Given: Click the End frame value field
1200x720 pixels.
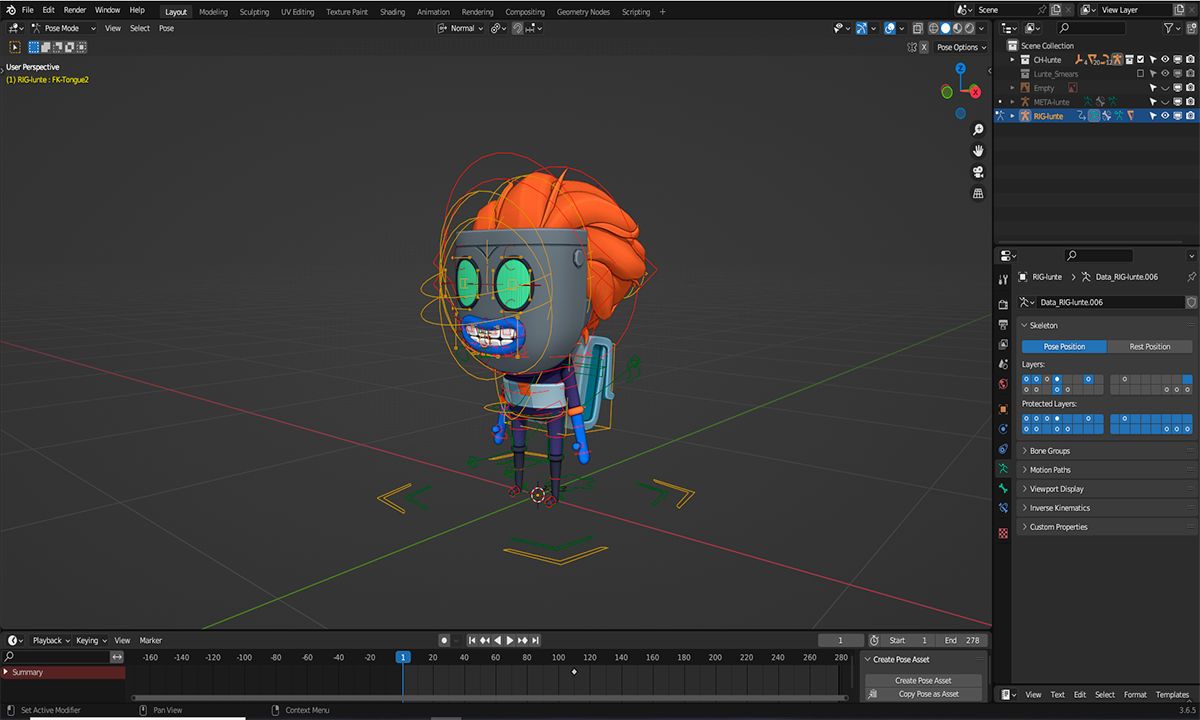Looking at the screenshot, I should click(x=962, y=640).
